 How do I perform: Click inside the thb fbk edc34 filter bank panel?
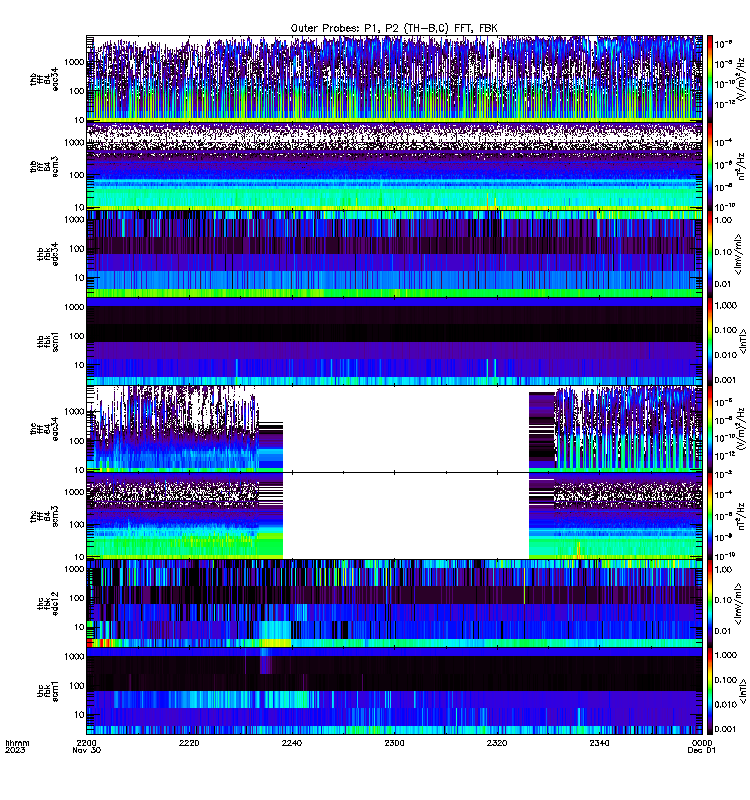(x=394, y=254)
